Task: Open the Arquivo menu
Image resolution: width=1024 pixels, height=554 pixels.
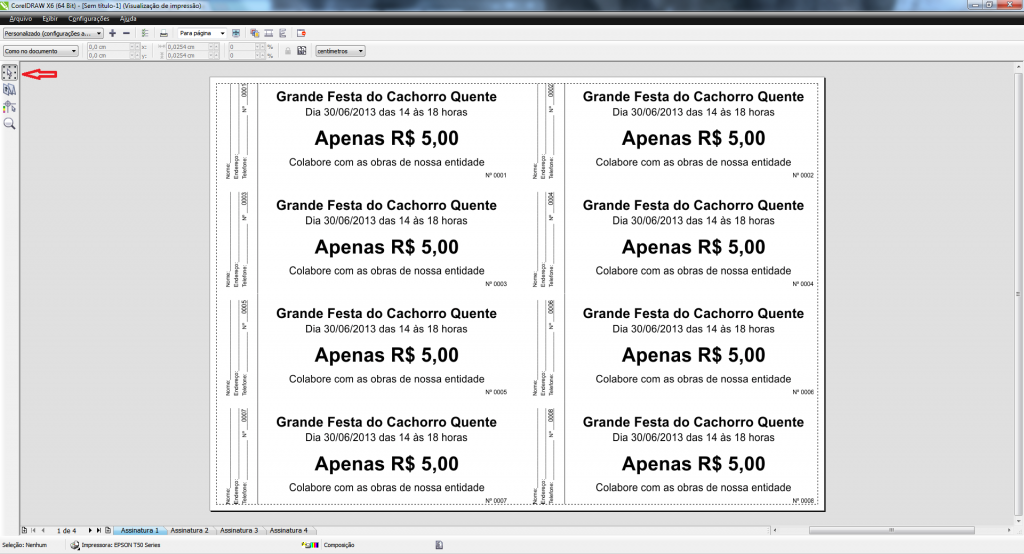Action: click(20, 18)
